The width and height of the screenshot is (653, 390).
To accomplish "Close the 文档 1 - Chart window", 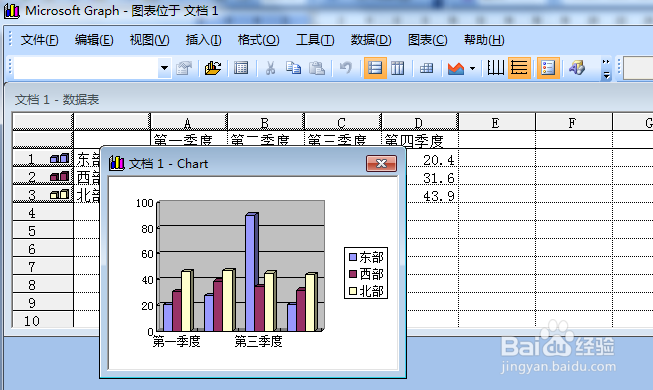I will [x=381, y=163].
